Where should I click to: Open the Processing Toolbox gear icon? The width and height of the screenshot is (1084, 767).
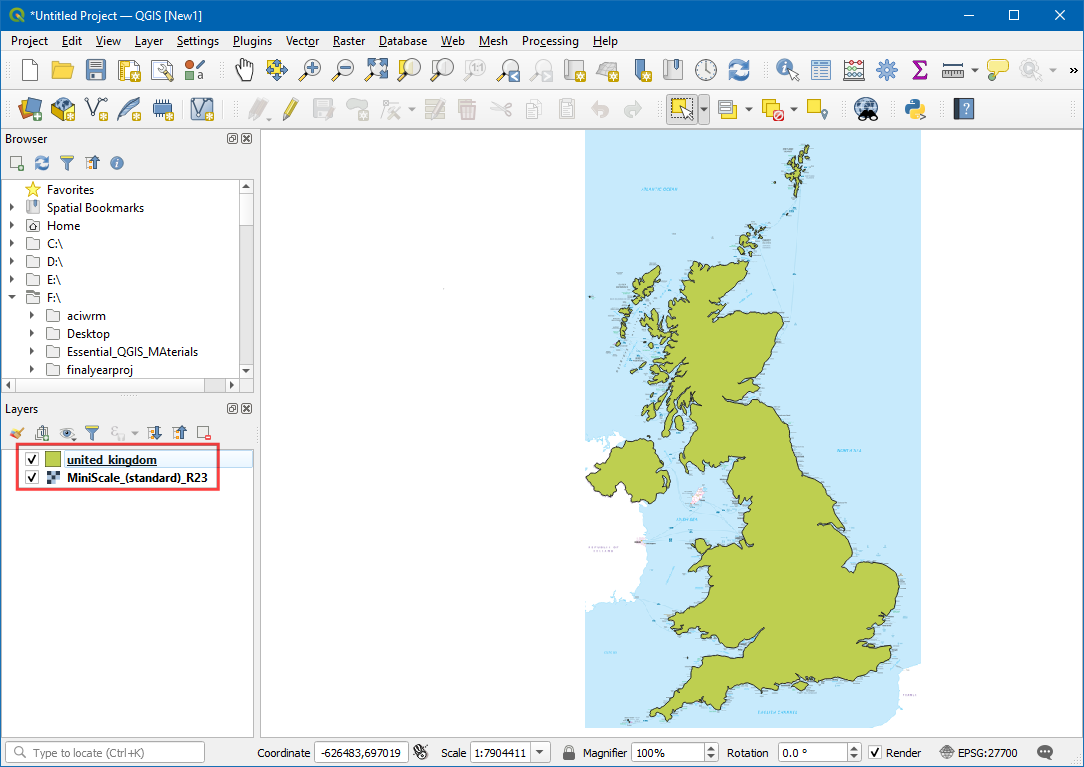887,70
